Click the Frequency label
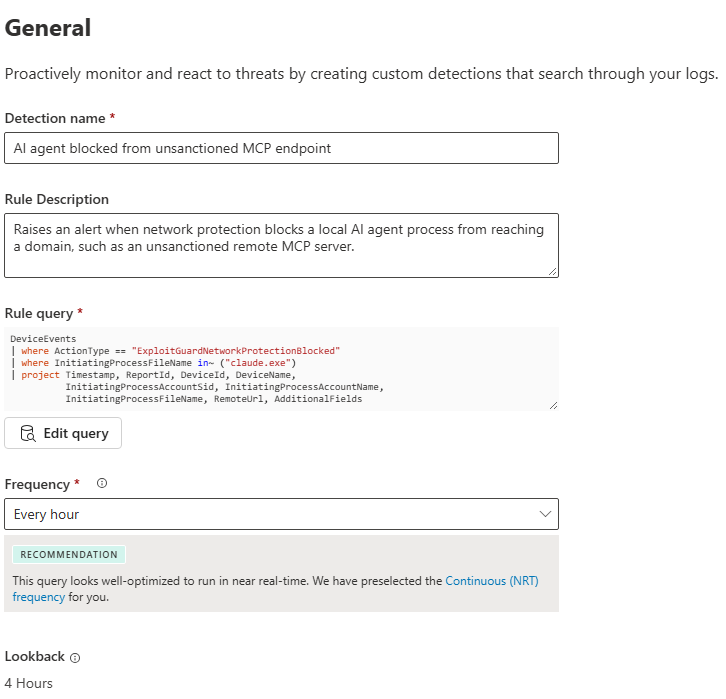This screenshot has width=726, height=699. [x=37, y=484]
